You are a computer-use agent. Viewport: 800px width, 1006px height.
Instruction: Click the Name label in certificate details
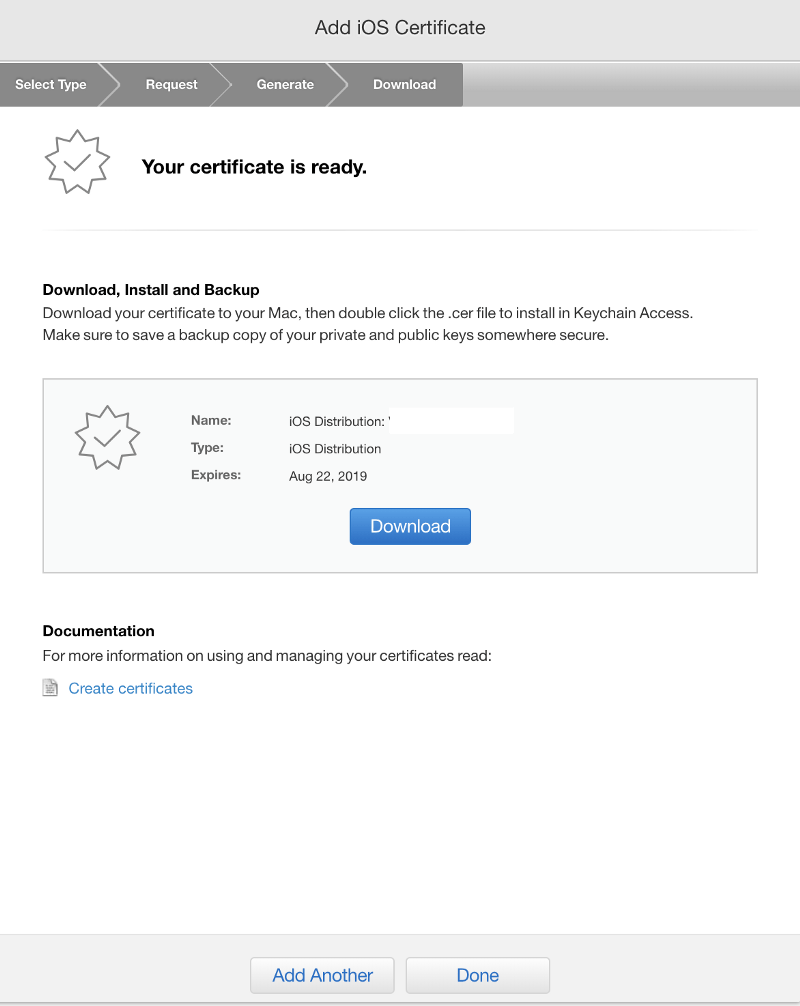coord(211,421)
